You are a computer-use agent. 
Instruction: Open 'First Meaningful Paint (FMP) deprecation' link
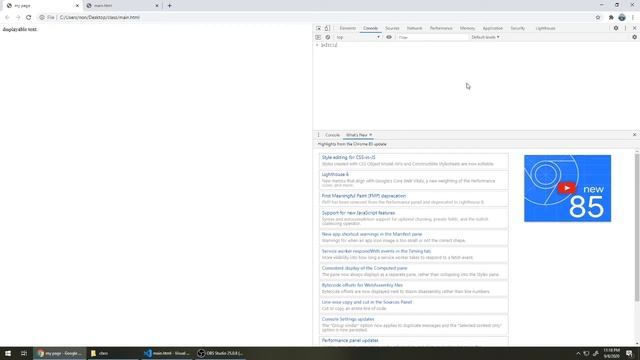coord(364,196)
